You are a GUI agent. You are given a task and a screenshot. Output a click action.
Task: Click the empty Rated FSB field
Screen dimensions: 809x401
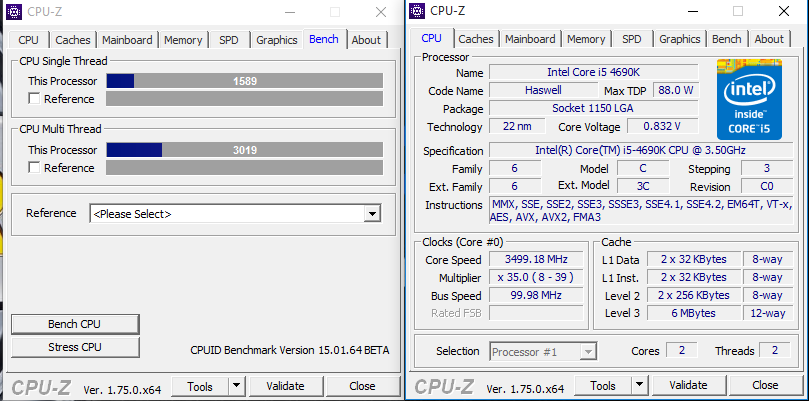coord(536,313)
